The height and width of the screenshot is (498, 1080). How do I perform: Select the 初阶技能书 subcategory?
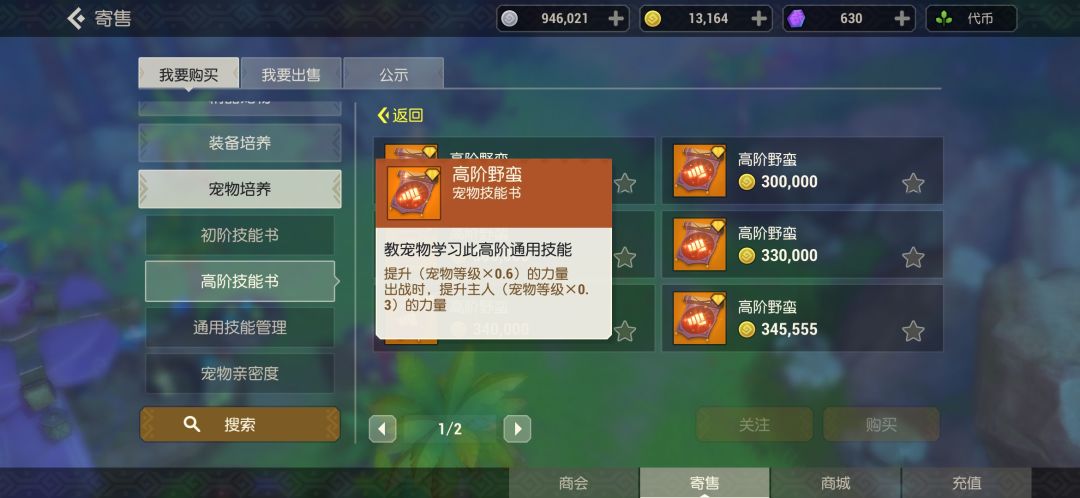coord(240,236)
